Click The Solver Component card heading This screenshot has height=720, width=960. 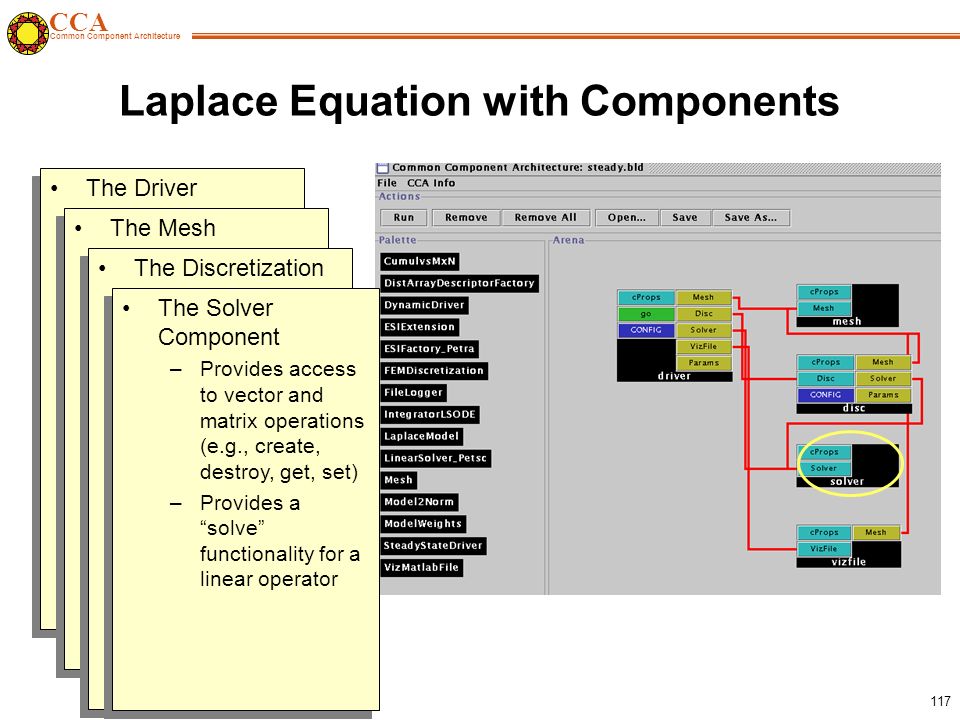coord(219,323)
